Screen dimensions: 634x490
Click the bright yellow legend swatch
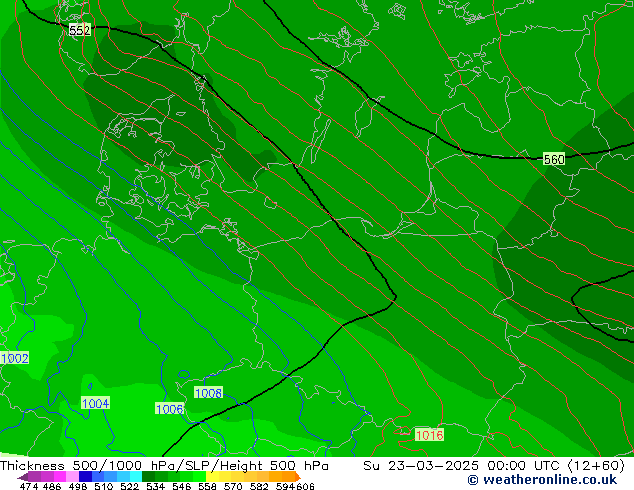pos(212,476)
